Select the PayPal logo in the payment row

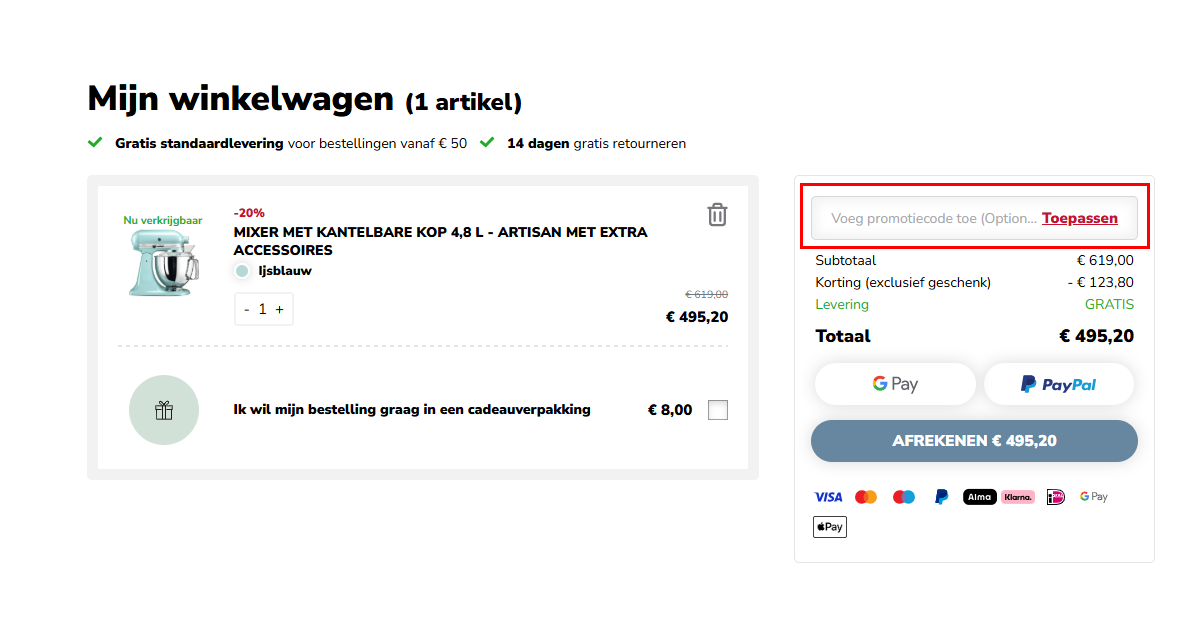pos(940,496)
